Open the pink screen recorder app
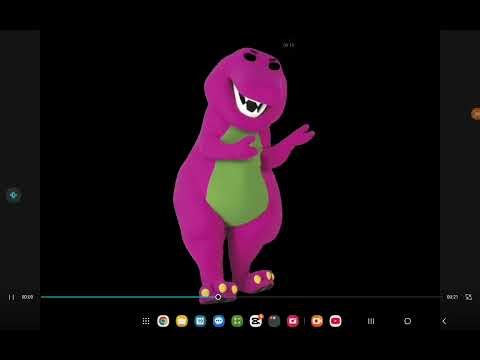 293,321
